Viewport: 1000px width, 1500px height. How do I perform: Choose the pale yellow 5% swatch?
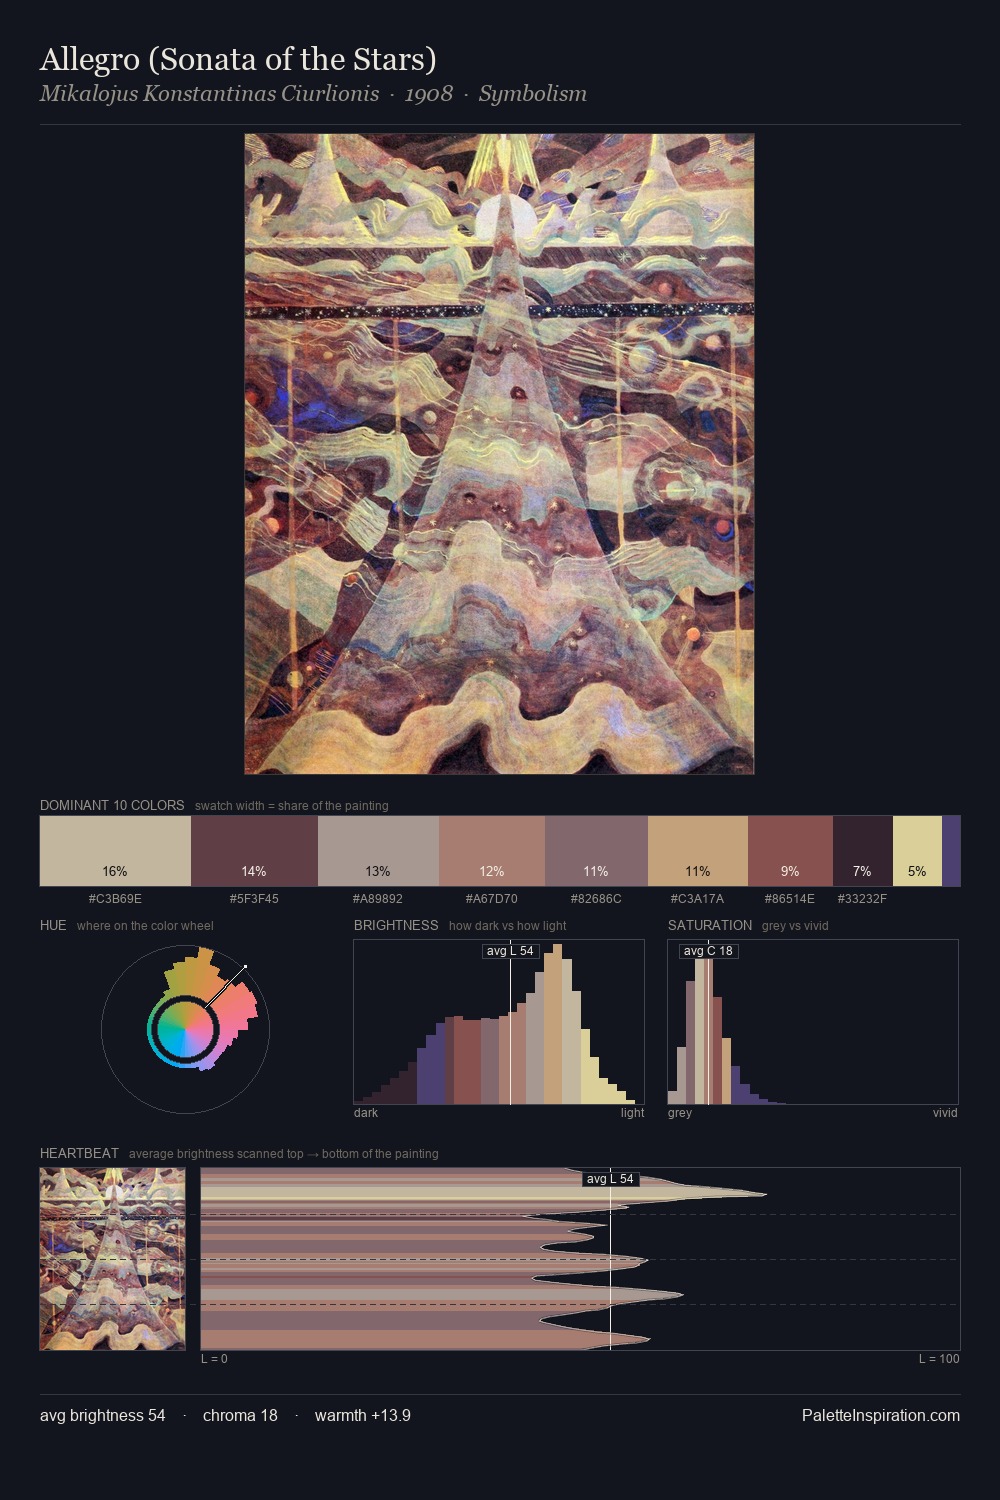[x=917, y=851]
